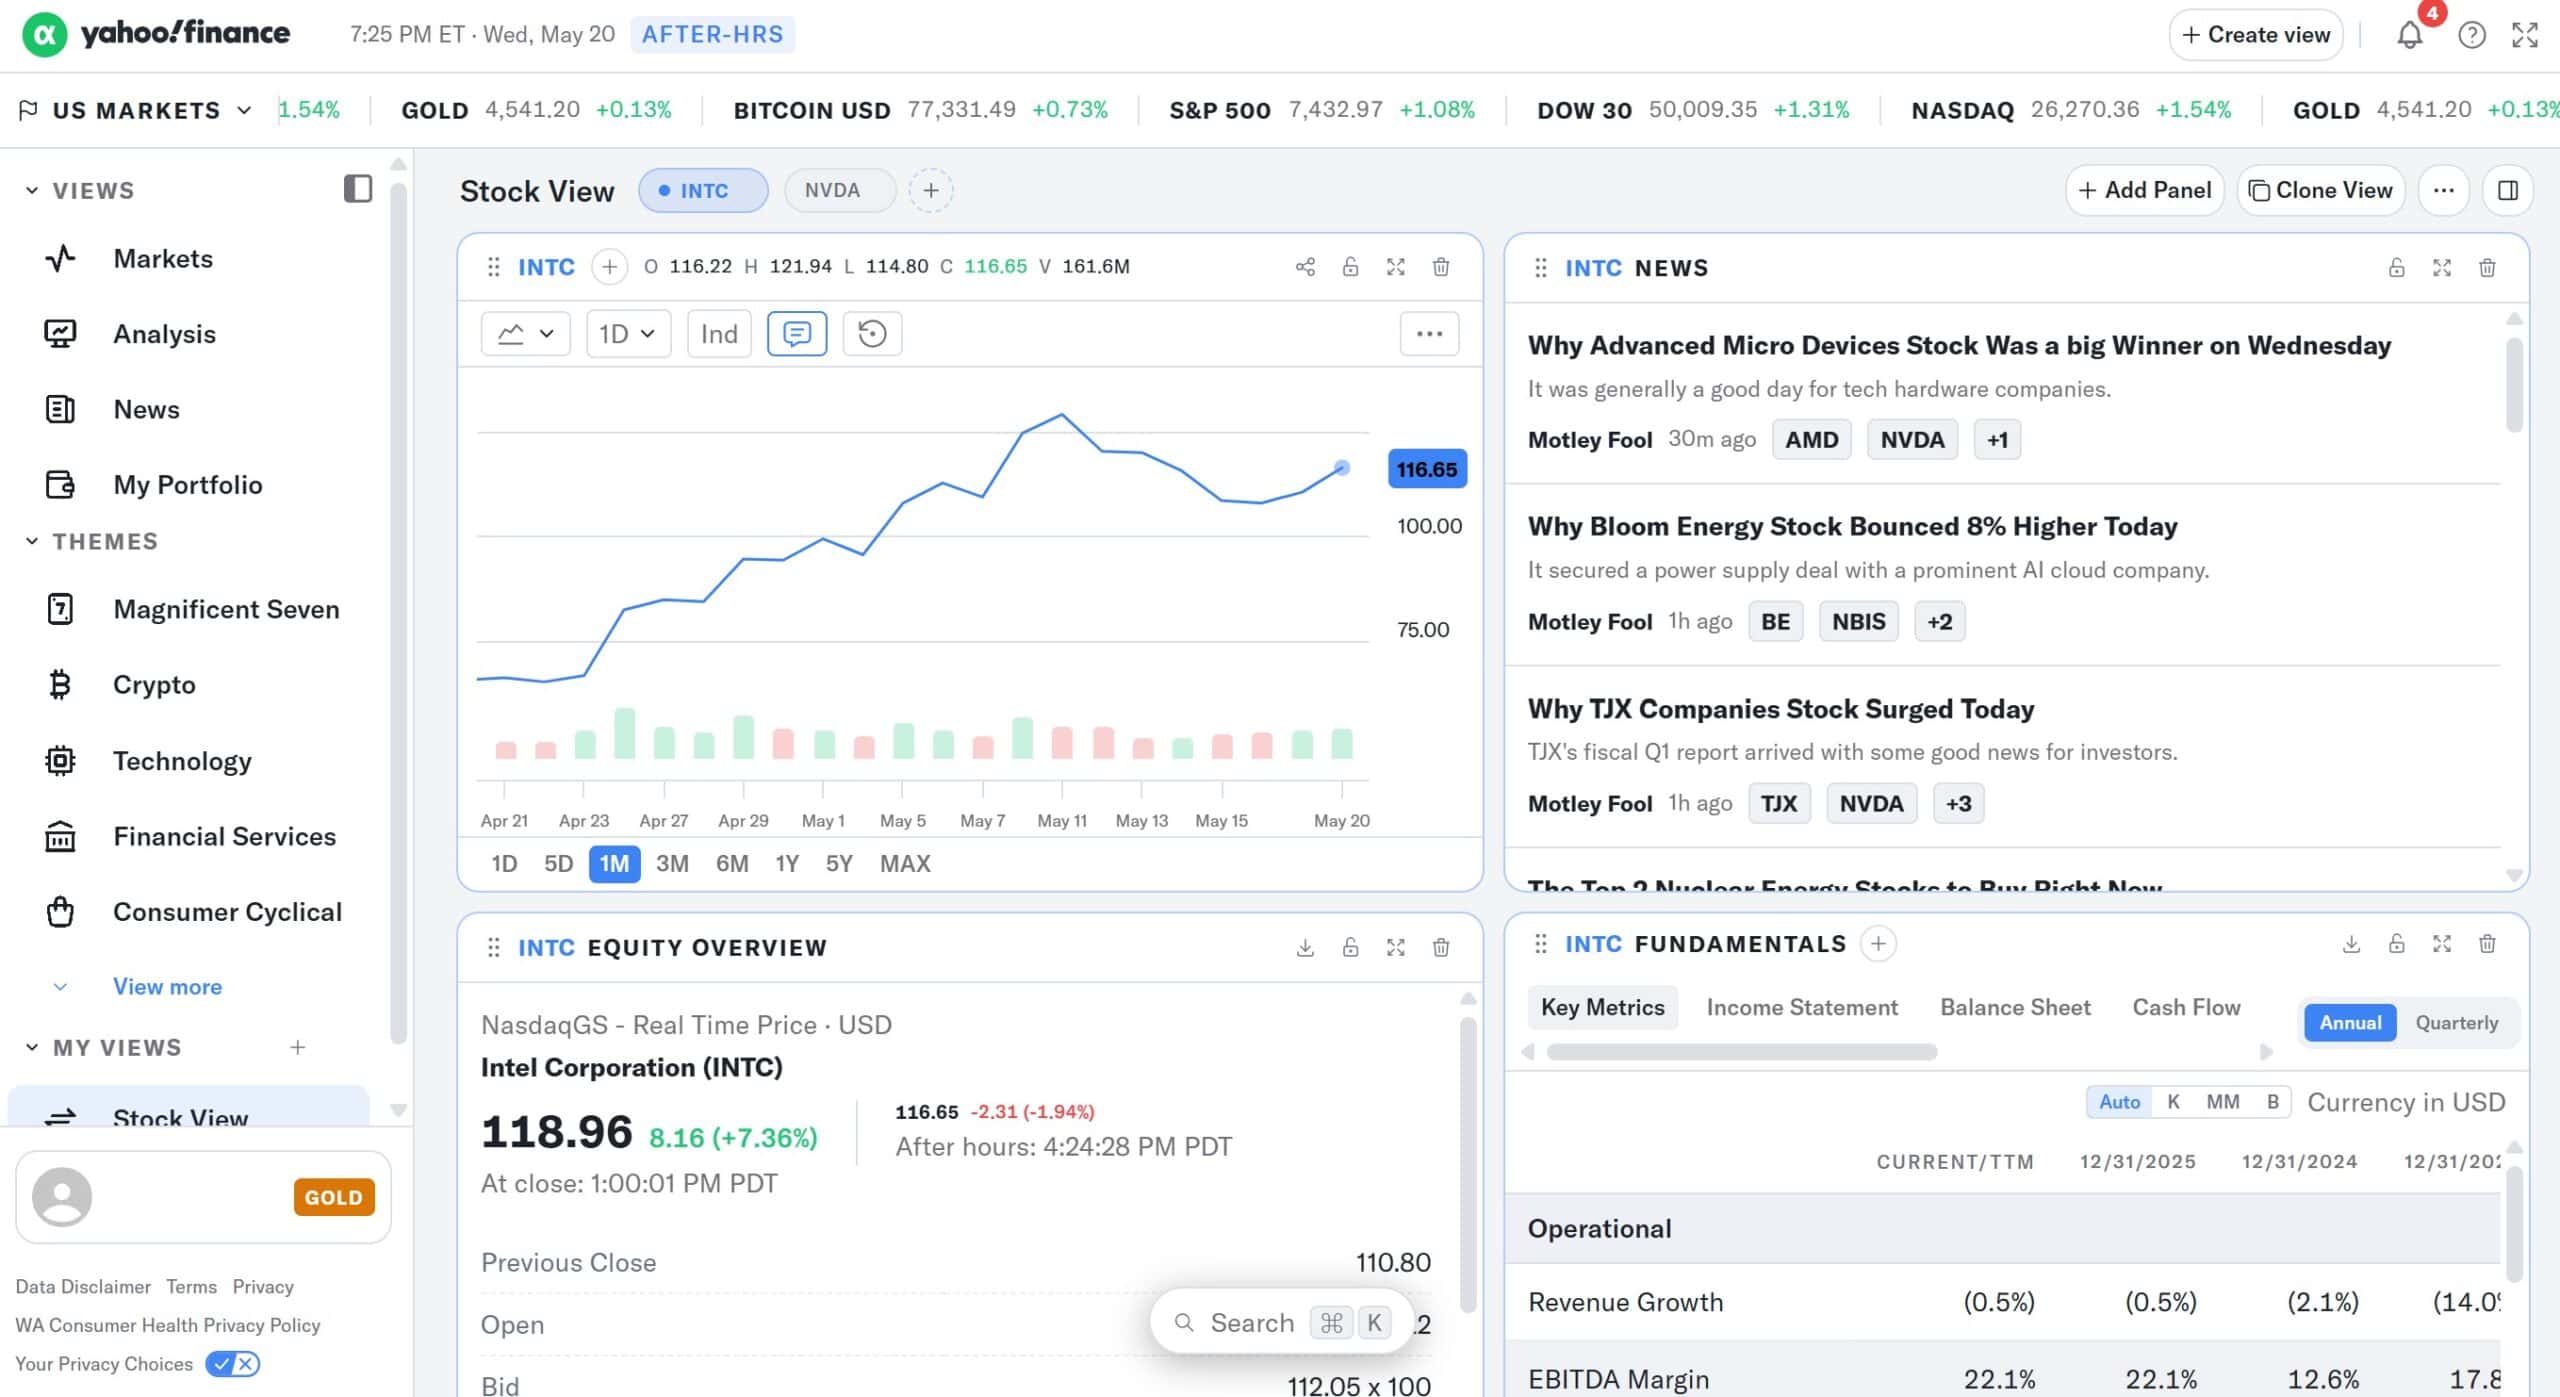Lock the INTC News panel
Screen dimensions: 2560x1397
pyautogui.click(x=2396, y=268)
